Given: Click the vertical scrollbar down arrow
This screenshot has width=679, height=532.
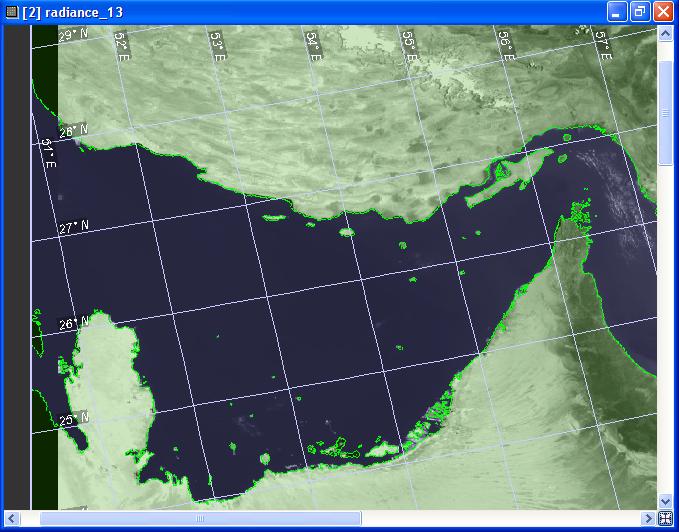Looking at the screenshot, I should click(x=665, y=500).
